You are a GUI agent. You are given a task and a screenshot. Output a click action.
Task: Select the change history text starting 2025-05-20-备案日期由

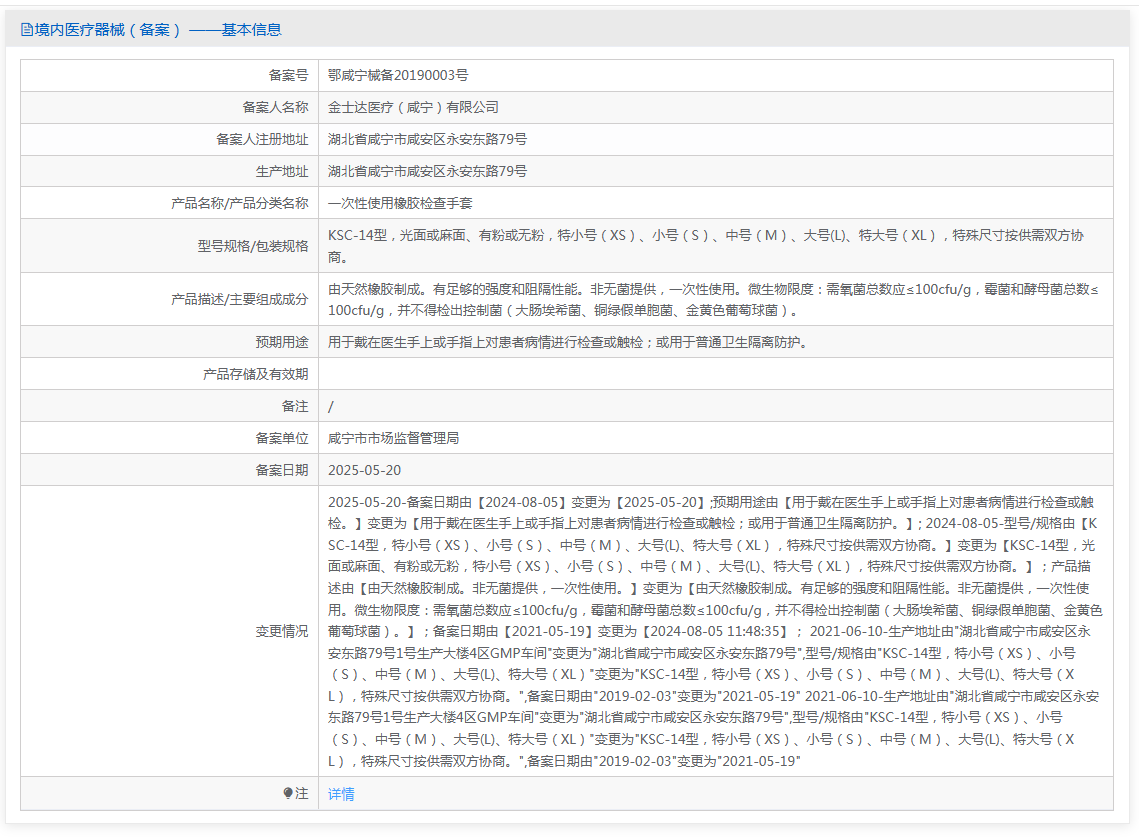[x=715, y=631]
